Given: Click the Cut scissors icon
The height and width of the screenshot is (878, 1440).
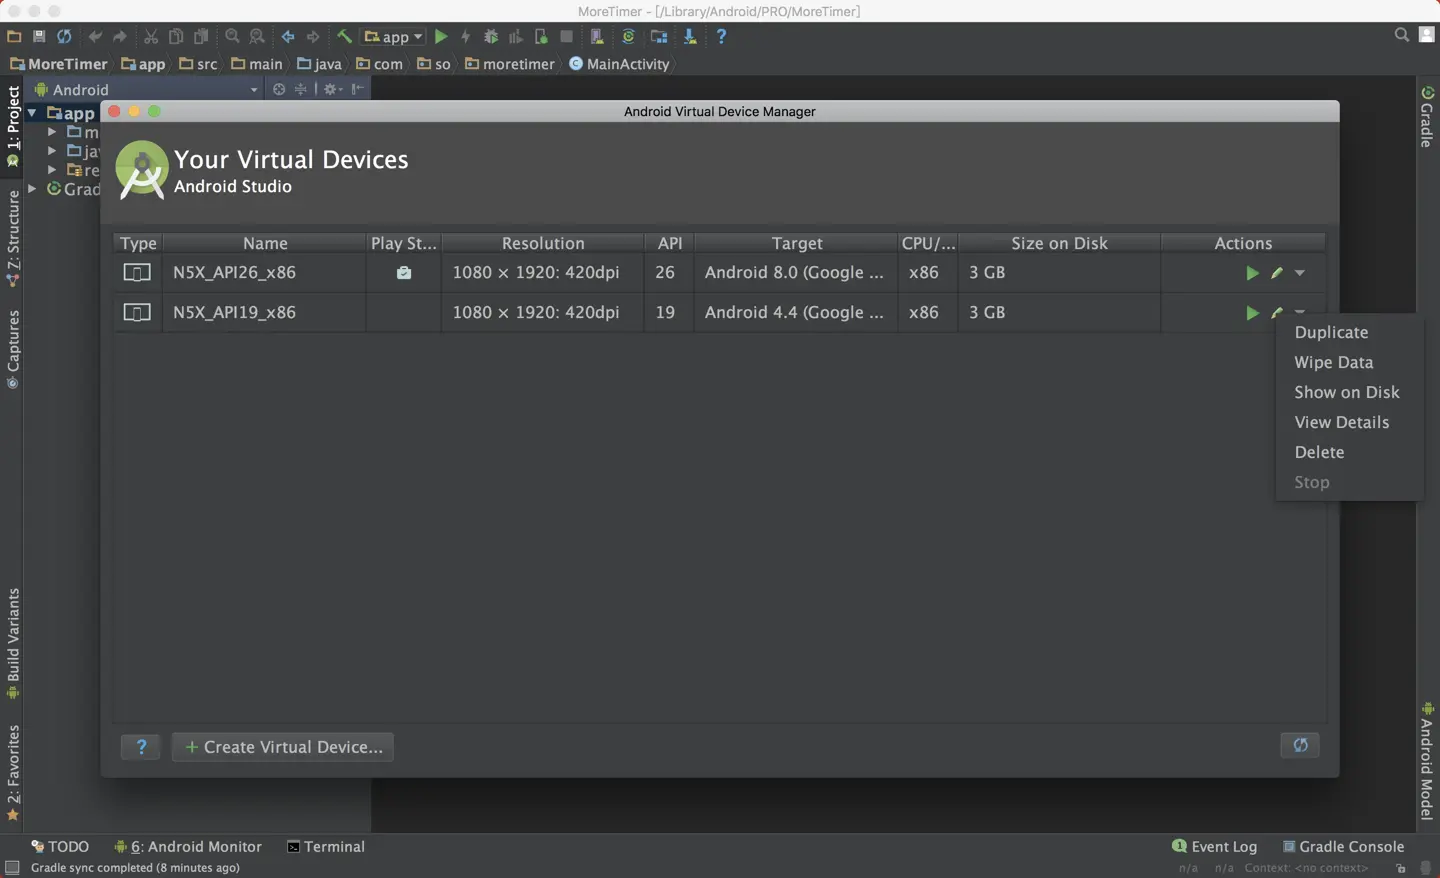Looking at the screenshot, I should point(151,36).
